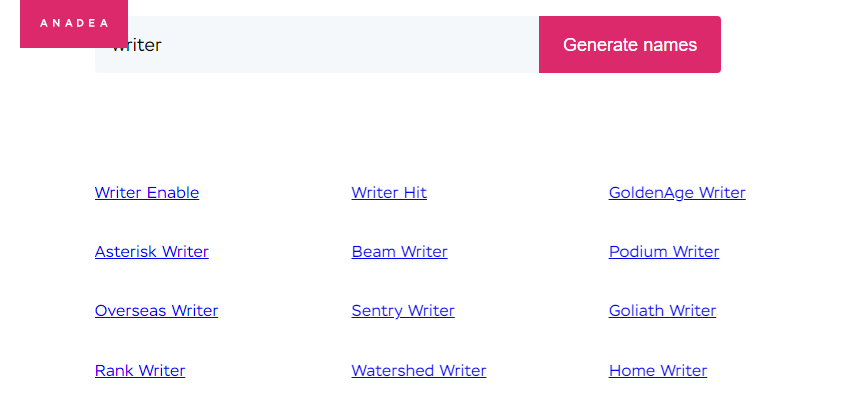Click the word 'Asterisk' in the results
Screen dimensions: 850x407
(126, 251)
